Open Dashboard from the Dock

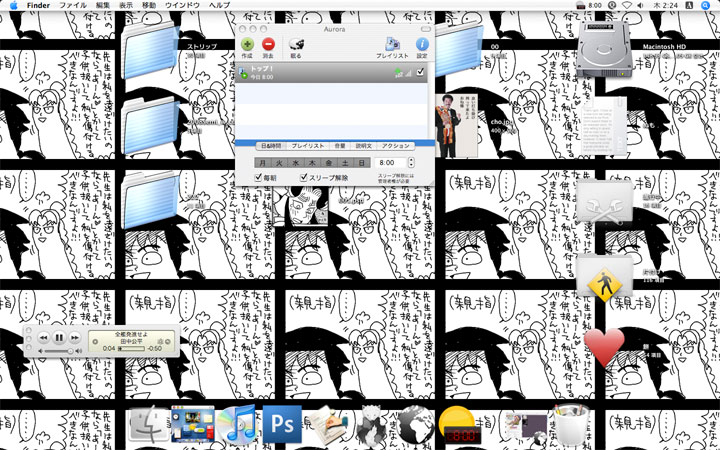pyautogui.click(x=193, y=424)
